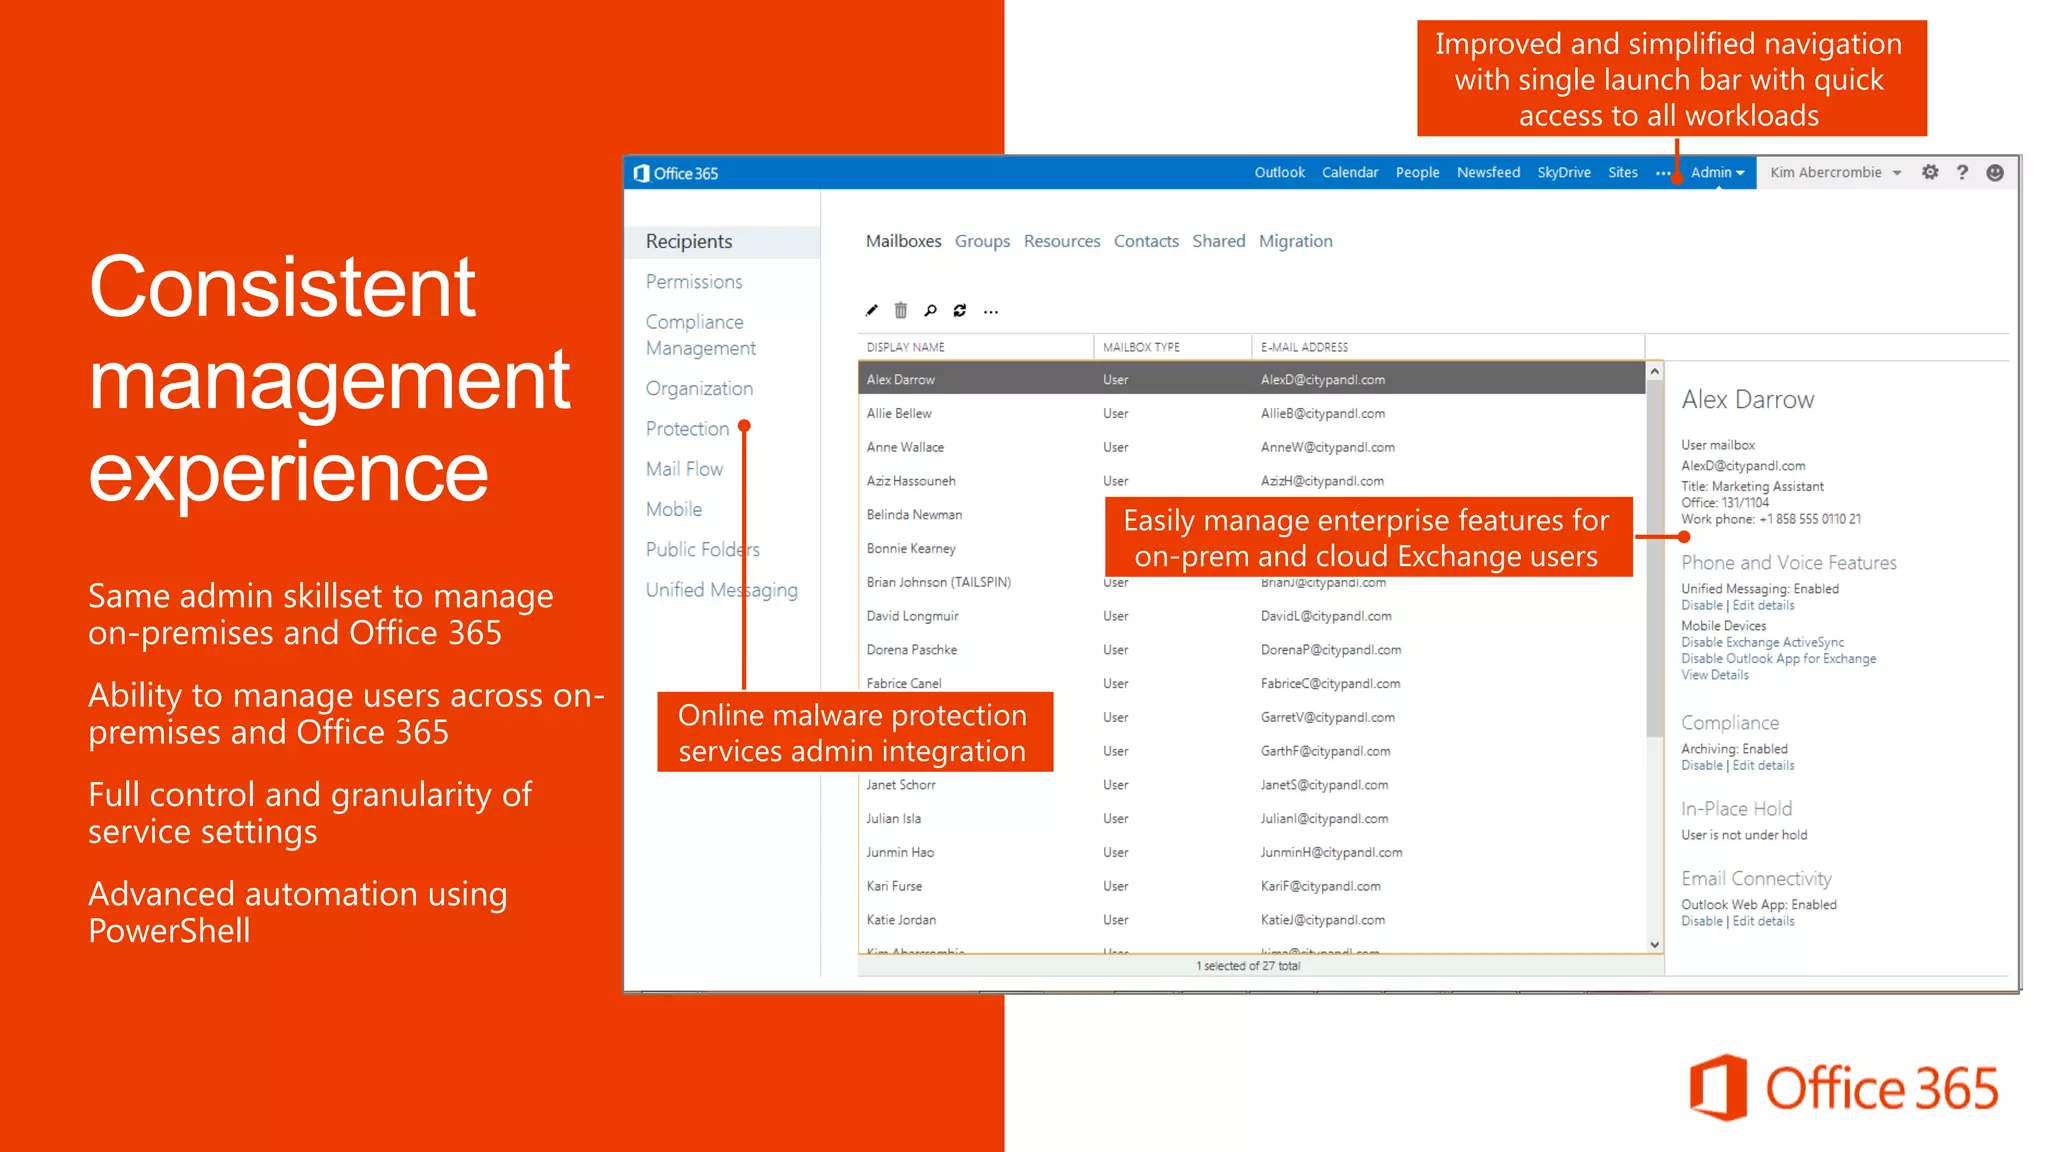Click the delete trash icon in mailbox toolbar
This screenshot has width=2048, height=1152.
coord(900,311)
